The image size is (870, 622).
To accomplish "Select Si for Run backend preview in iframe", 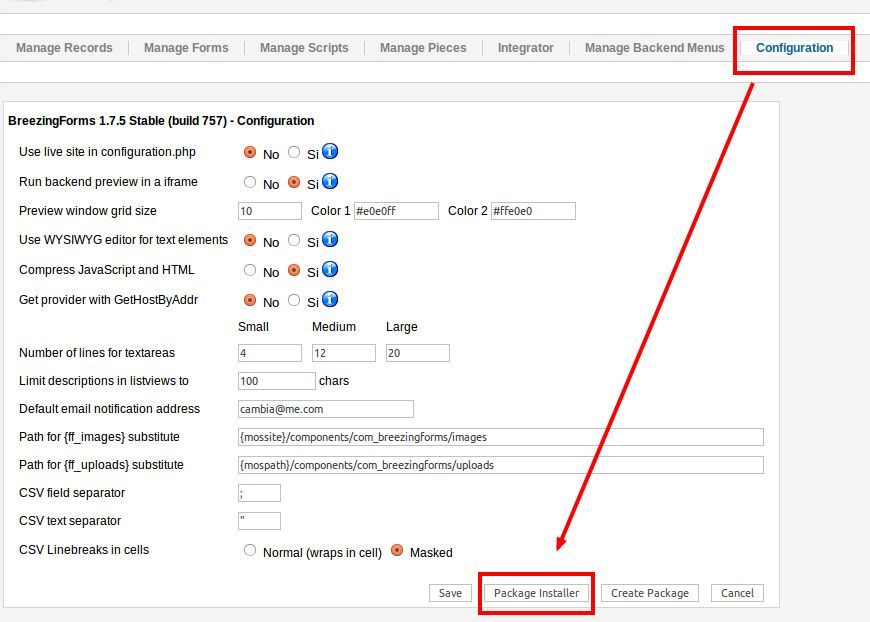I will (x=294, y=182).
